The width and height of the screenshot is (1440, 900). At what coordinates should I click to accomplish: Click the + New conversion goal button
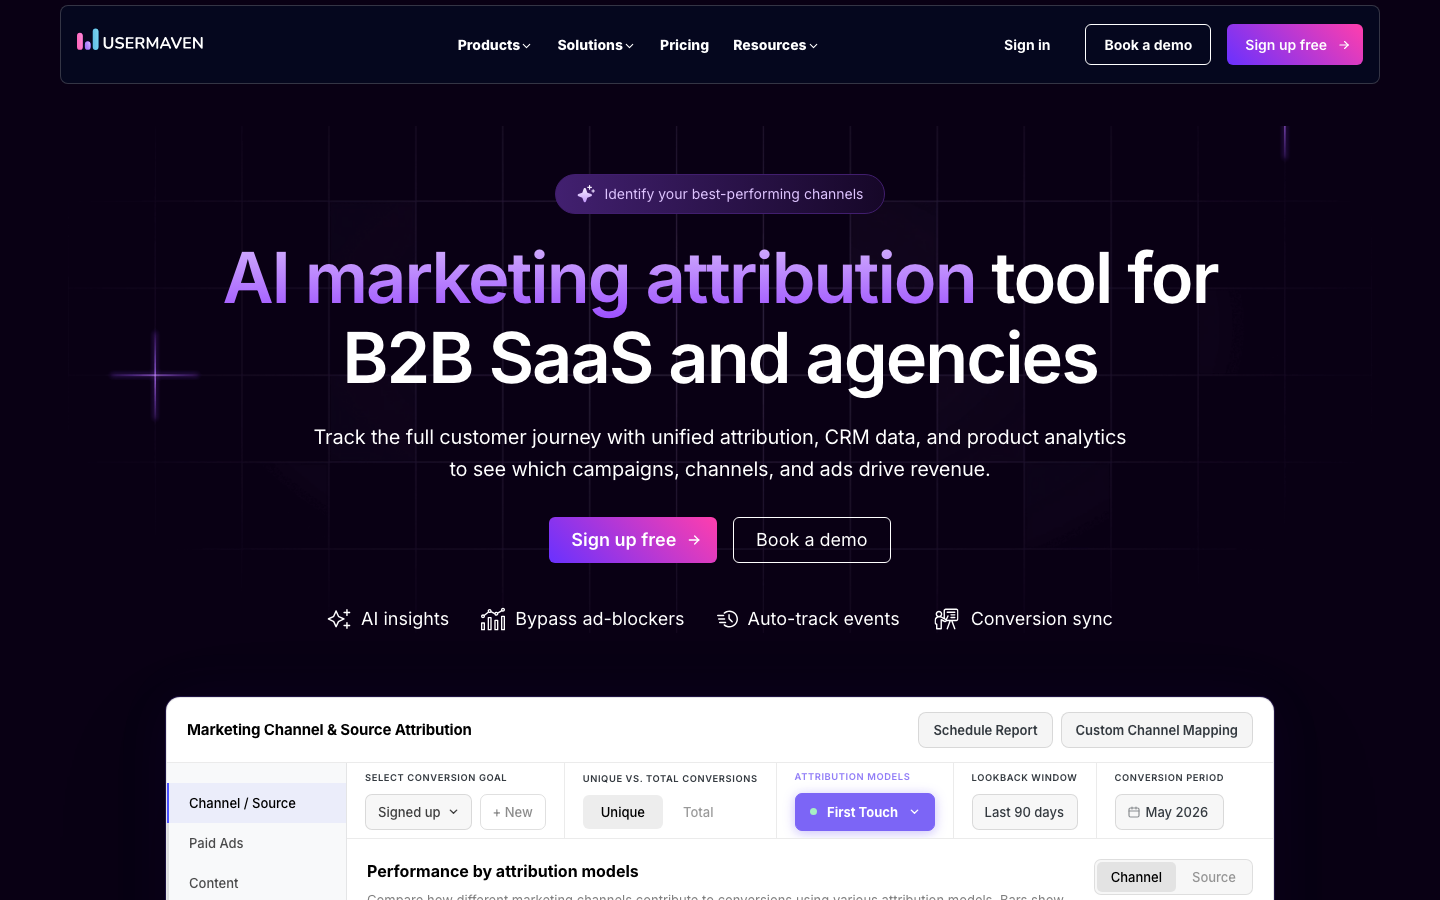pyautogui.click(x=513, y=812)
